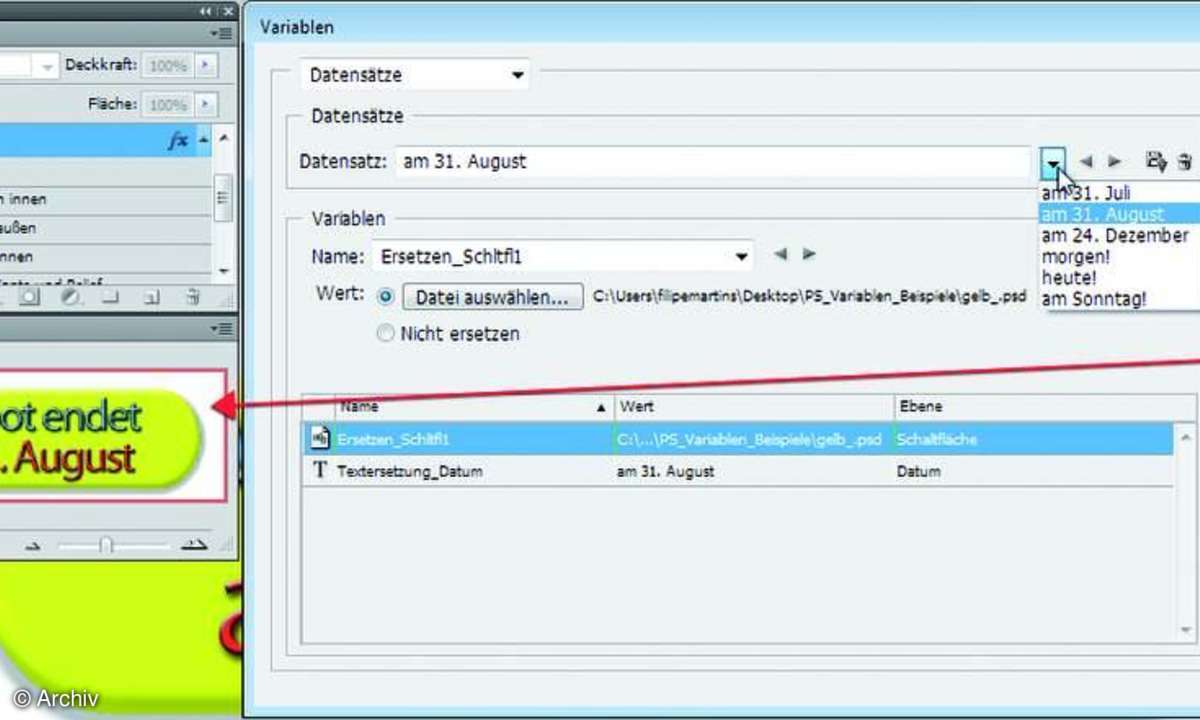Select the Ersetzen_Schltfl1 variable row
Viewport: 1200px width, 720px height.
tap(738, 438)
